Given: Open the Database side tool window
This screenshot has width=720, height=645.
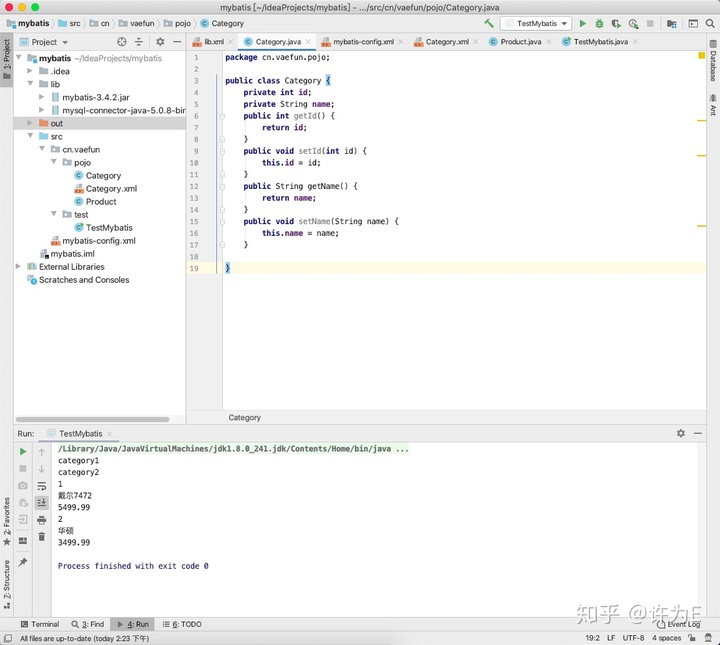Looking at the screenshot, I should click(x=713, y=61).
